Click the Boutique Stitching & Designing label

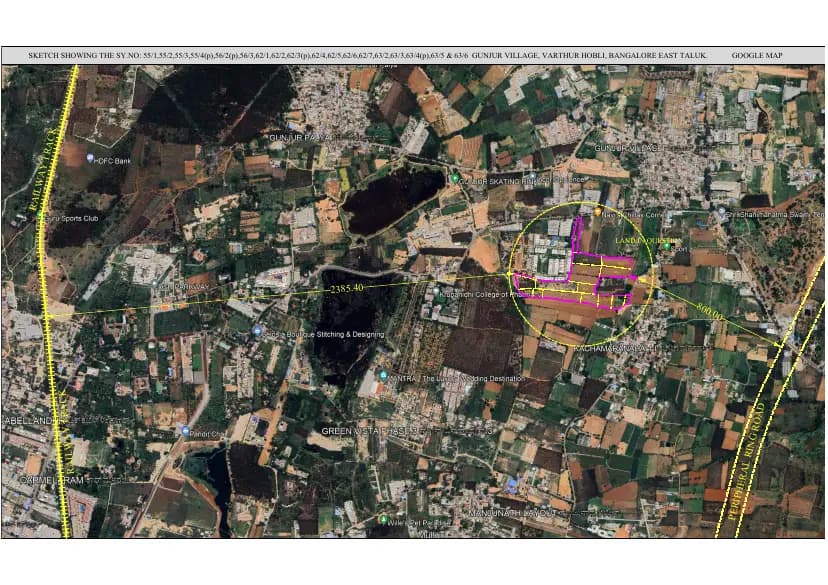point(324,334)
